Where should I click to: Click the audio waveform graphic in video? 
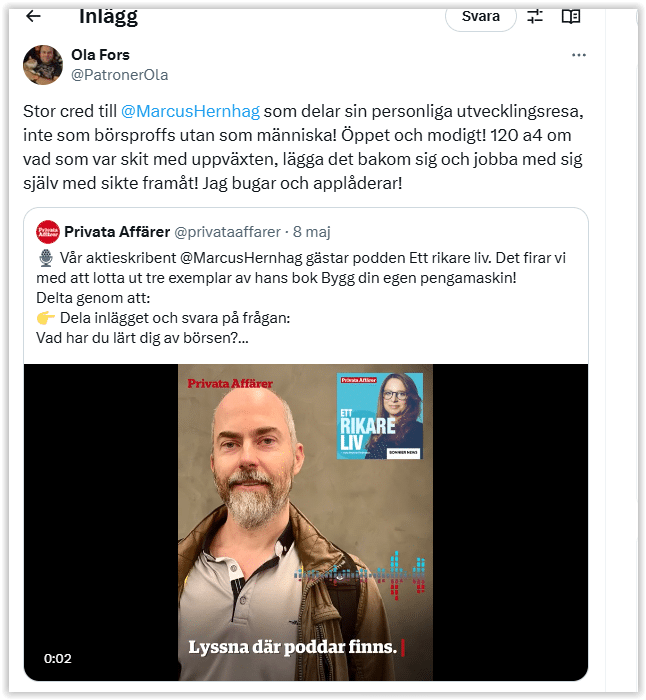[359, 573]
